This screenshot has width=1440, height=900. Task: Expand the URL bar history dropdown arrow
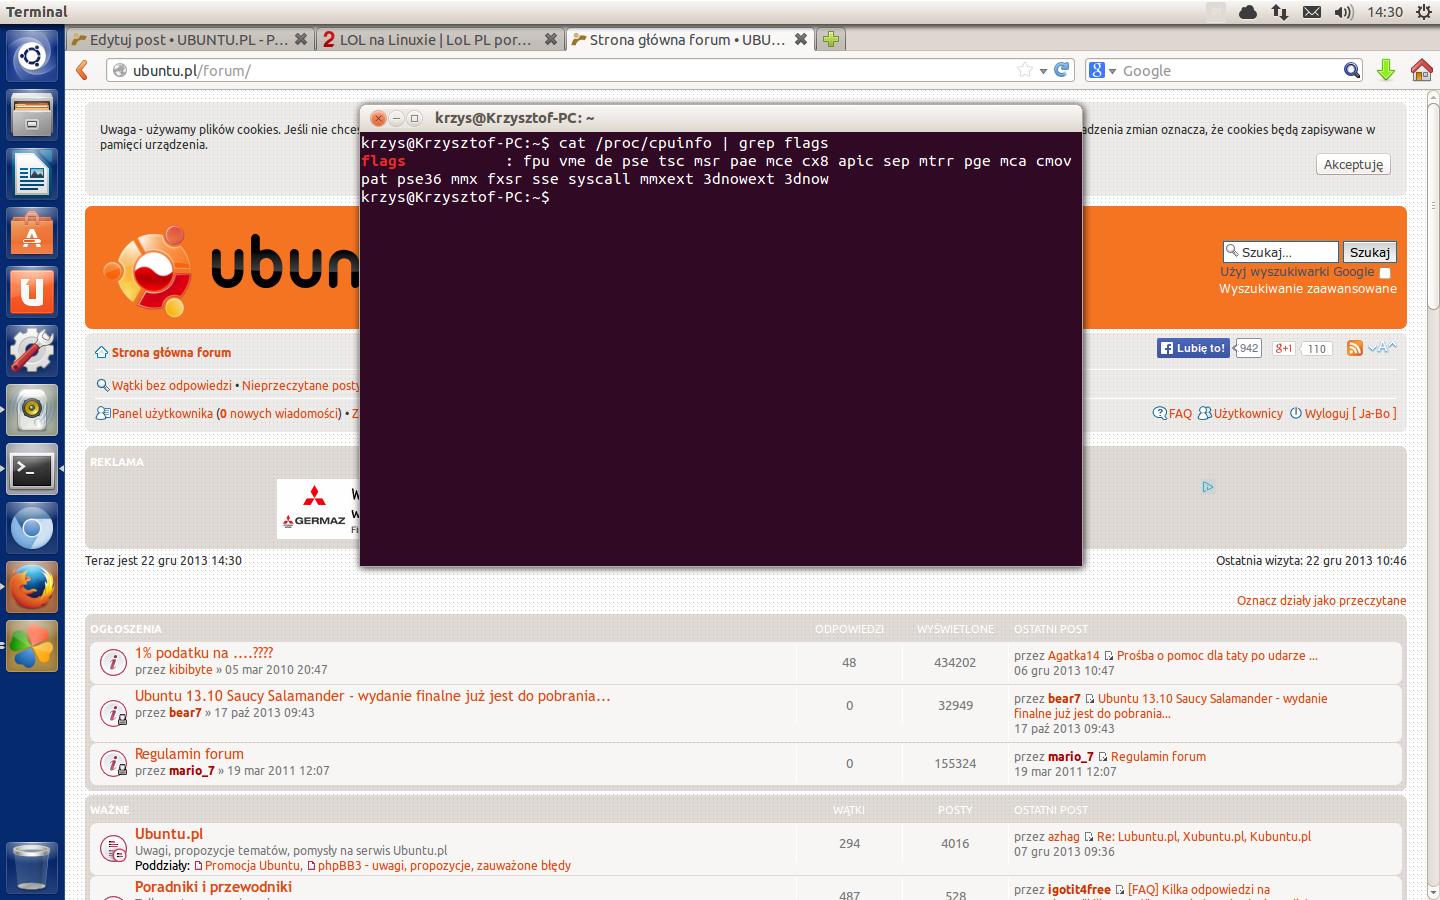point(1043,71)
